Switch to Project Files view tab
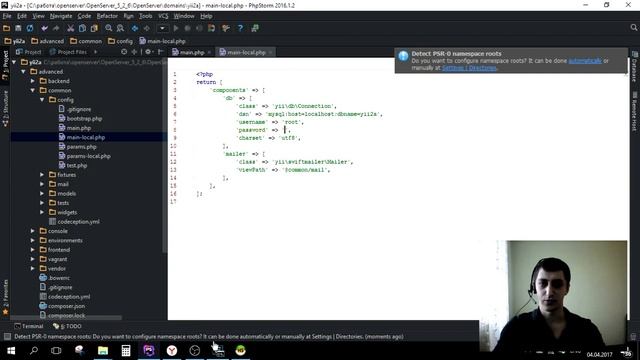 [x=68, y=52]
